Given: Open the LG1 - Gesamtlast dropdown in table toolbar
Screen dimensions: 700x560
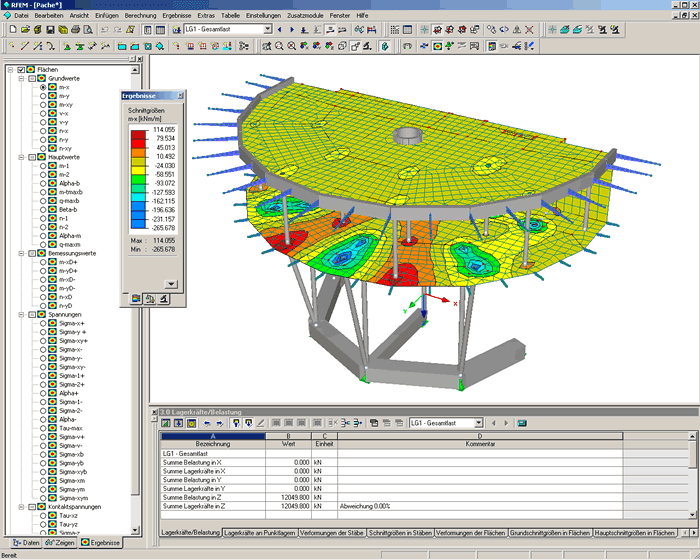Looking at the screenshot, I should 479,423.
